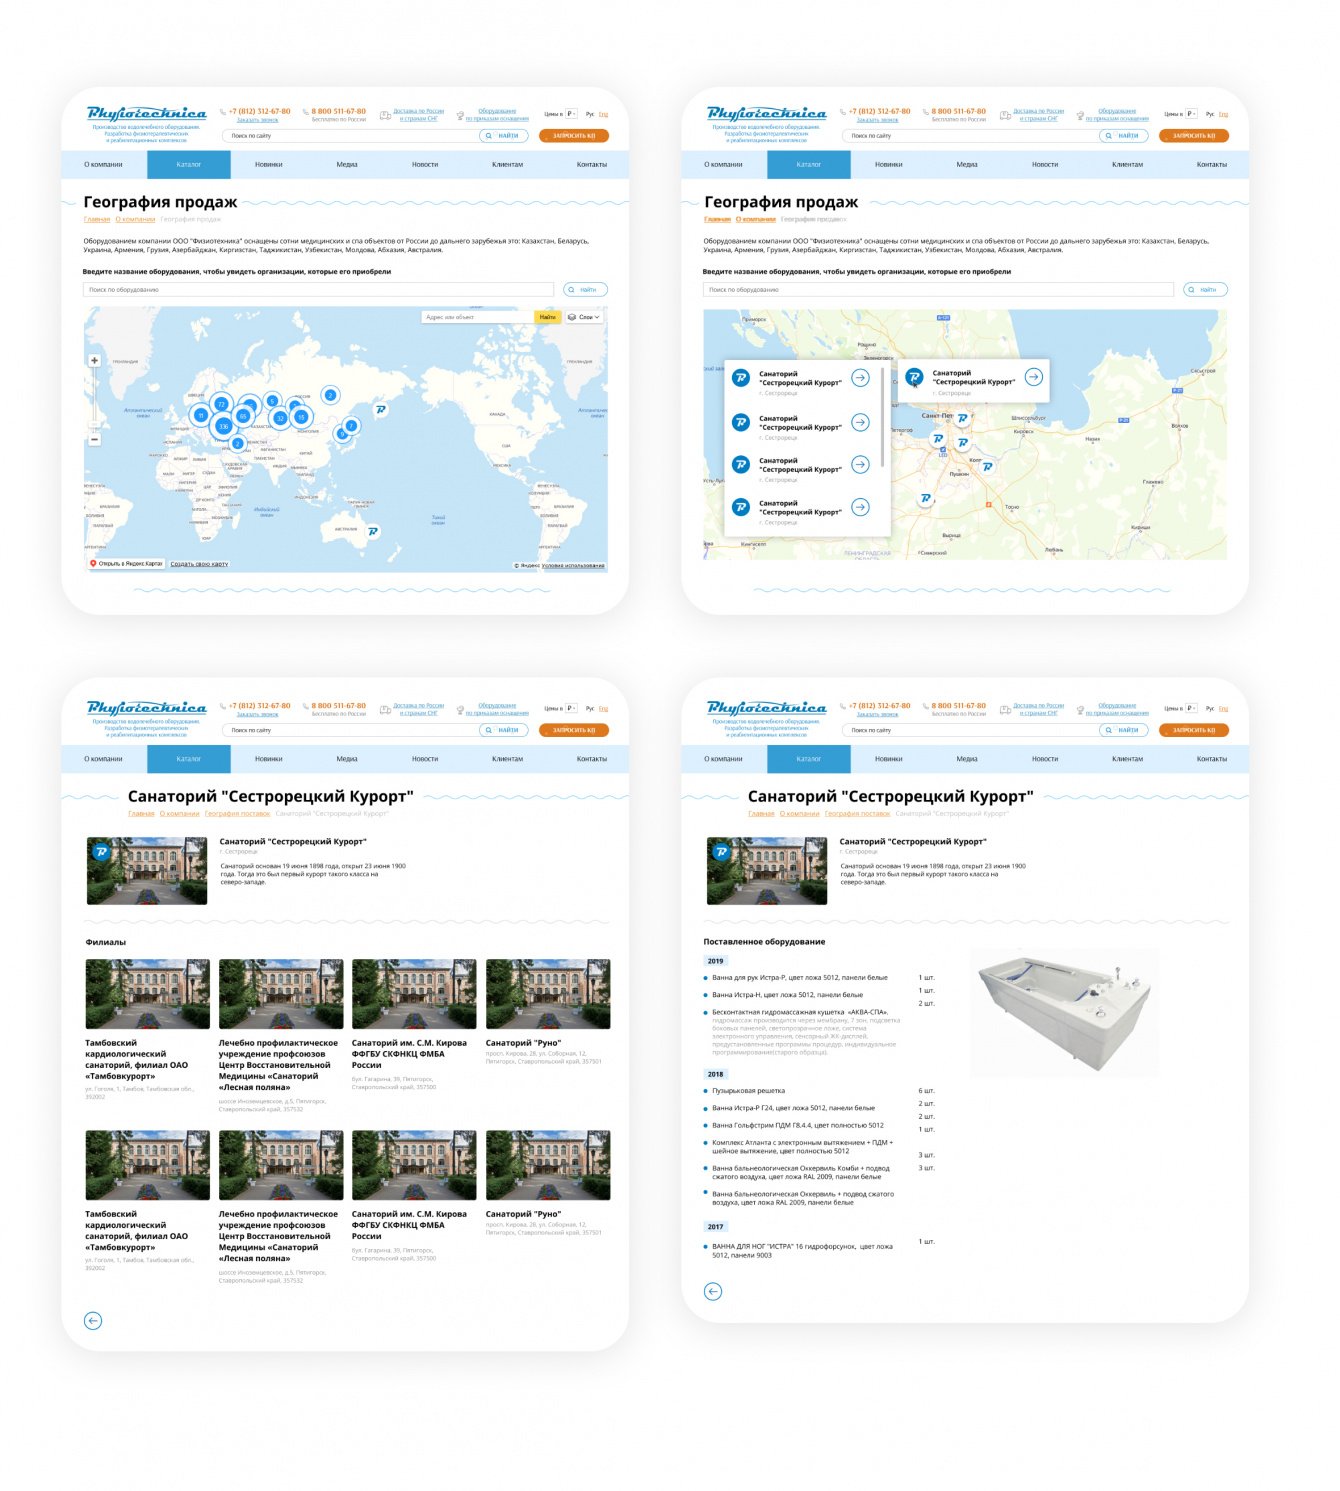Click the arrow in the single-card popup beside the list

(x=1034, y=377)
